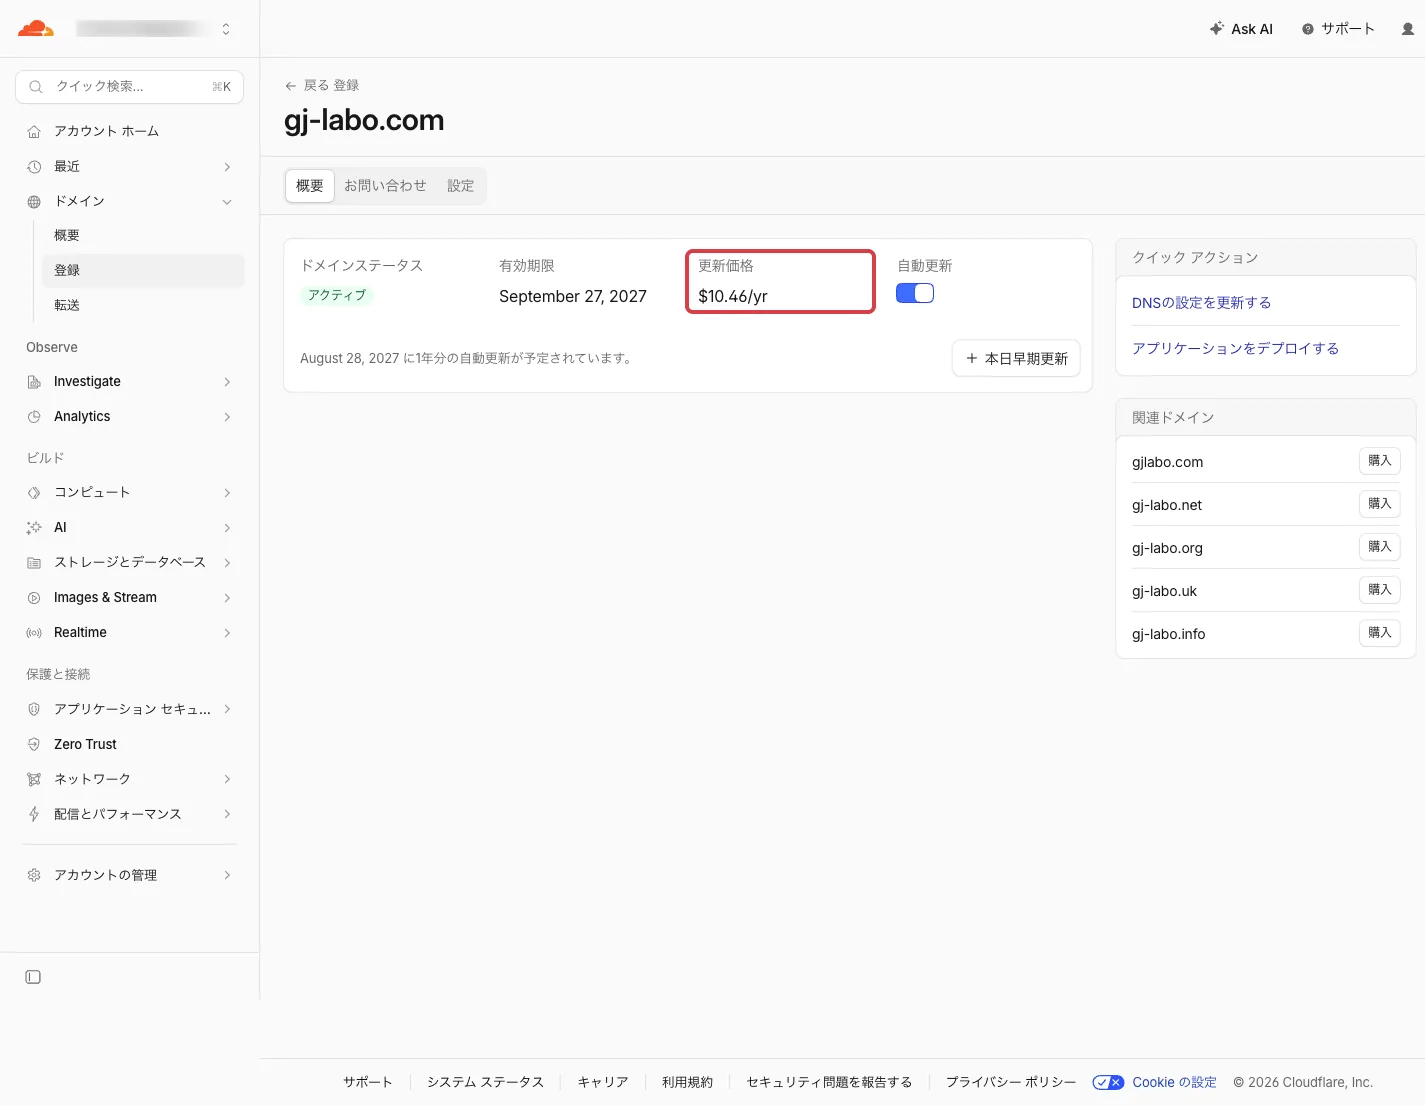Click the 本日早期更新 button
The height and width of the screenshot is (1106, 1425).
coord(1016,358)
